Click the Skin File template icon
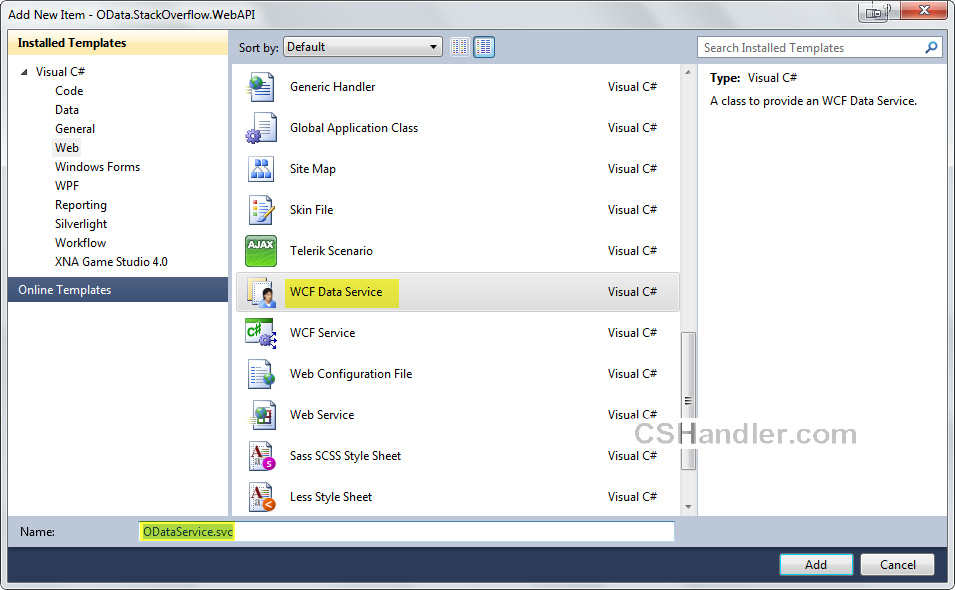 pyautogui.click(x=261, y=209)
